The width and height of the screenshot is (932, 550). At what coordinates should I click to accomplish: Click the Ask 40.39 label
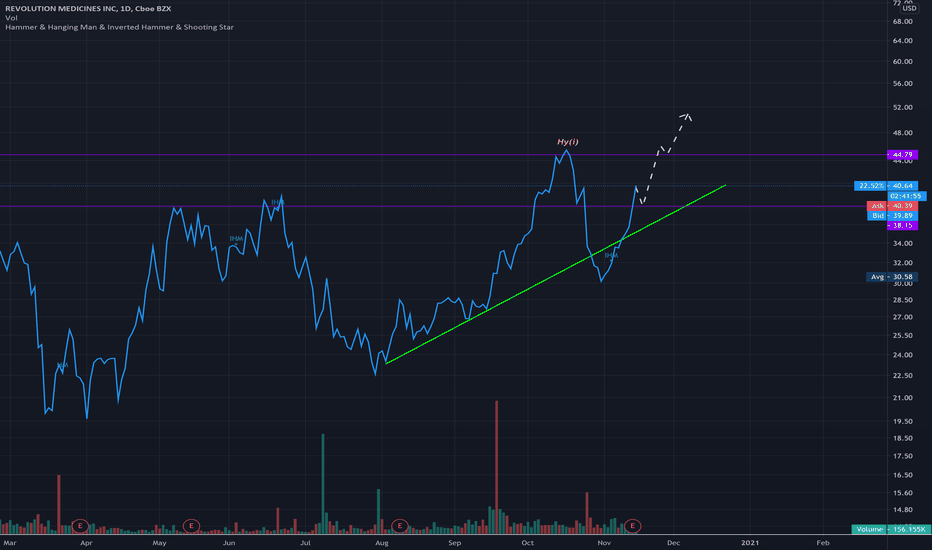point(892,206)
